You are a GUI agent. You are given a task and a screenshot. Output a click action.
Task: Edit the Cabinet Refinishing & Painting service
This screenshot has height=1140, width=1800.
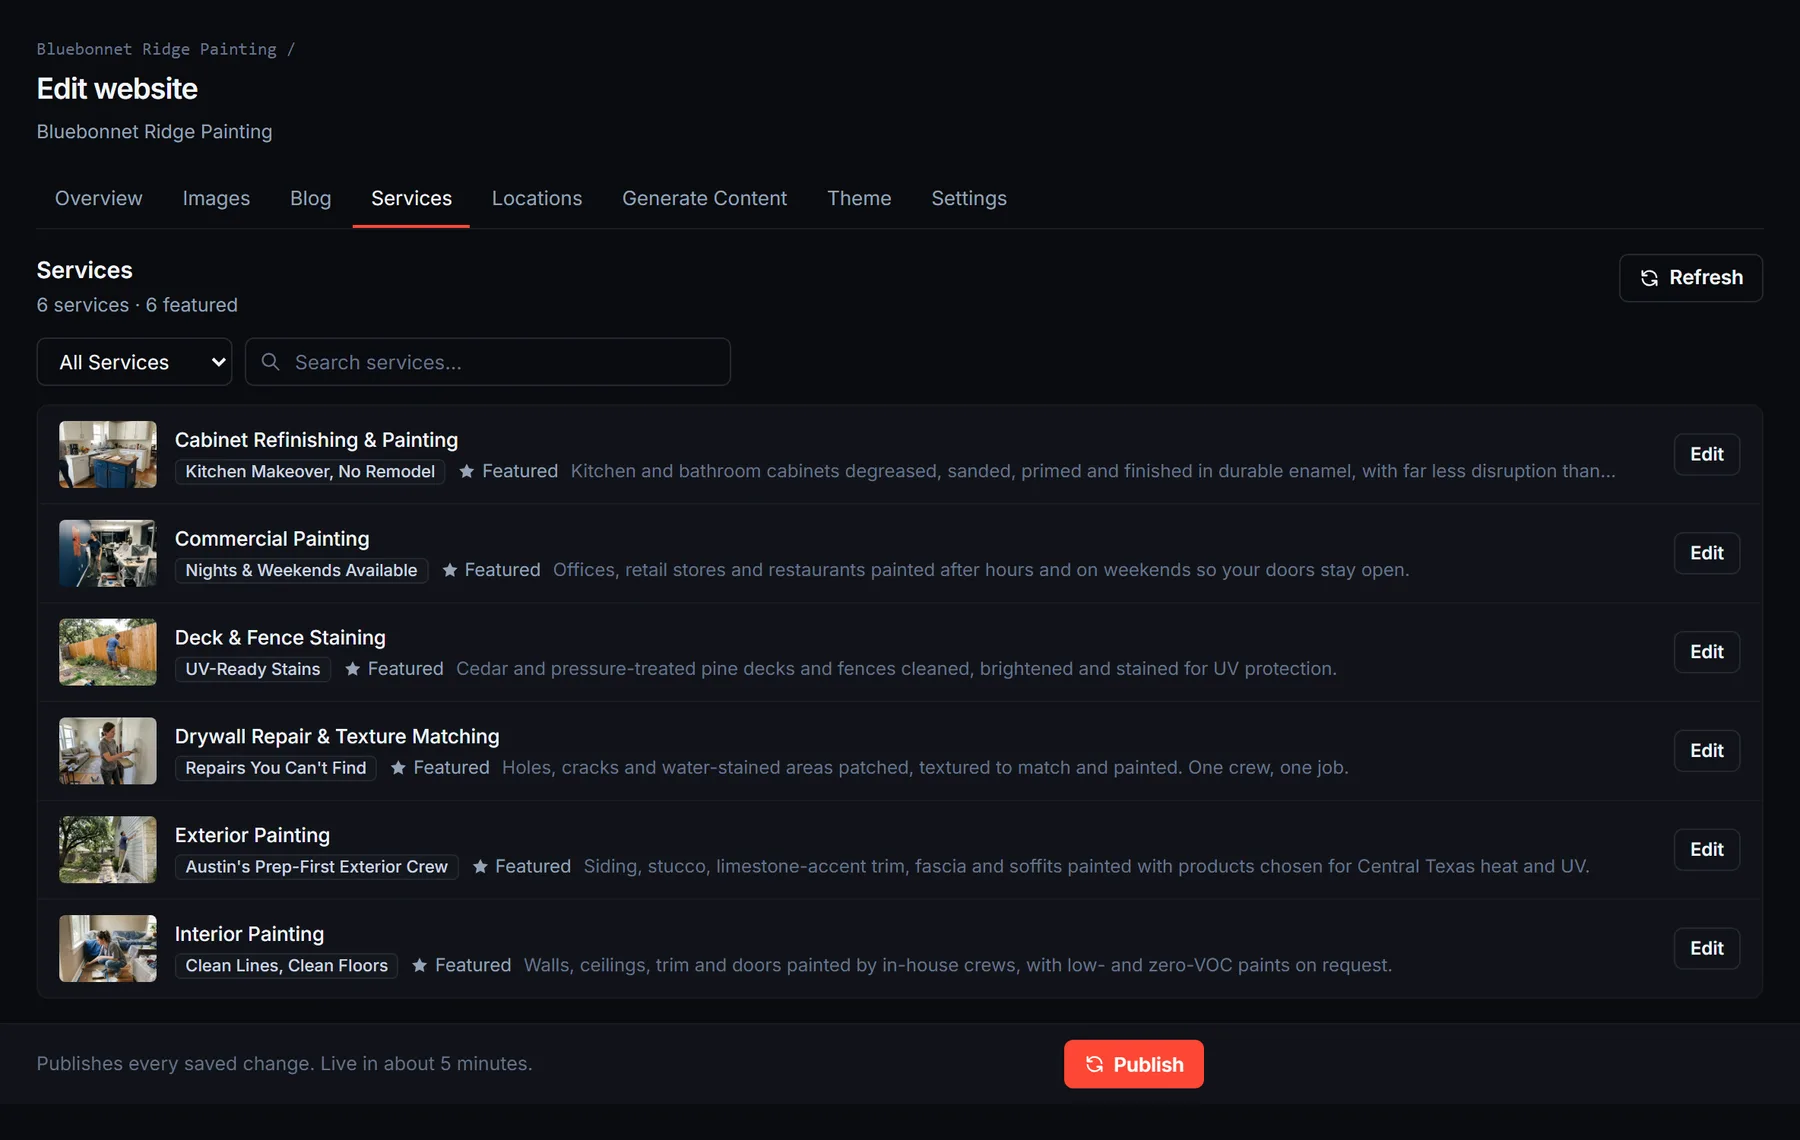click(x=1707, y=454)
